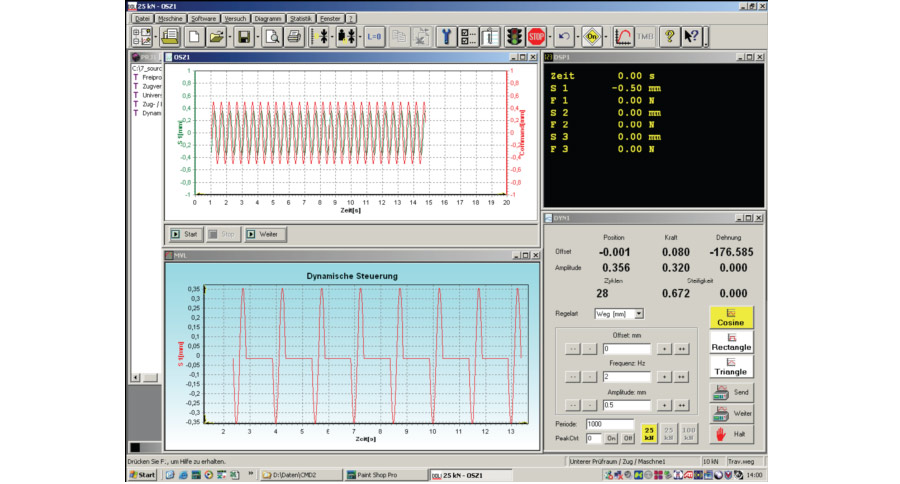Click the wrench settings toolbar icon
Viewport: 900px width, 484px height.
[x=447, y=37]
